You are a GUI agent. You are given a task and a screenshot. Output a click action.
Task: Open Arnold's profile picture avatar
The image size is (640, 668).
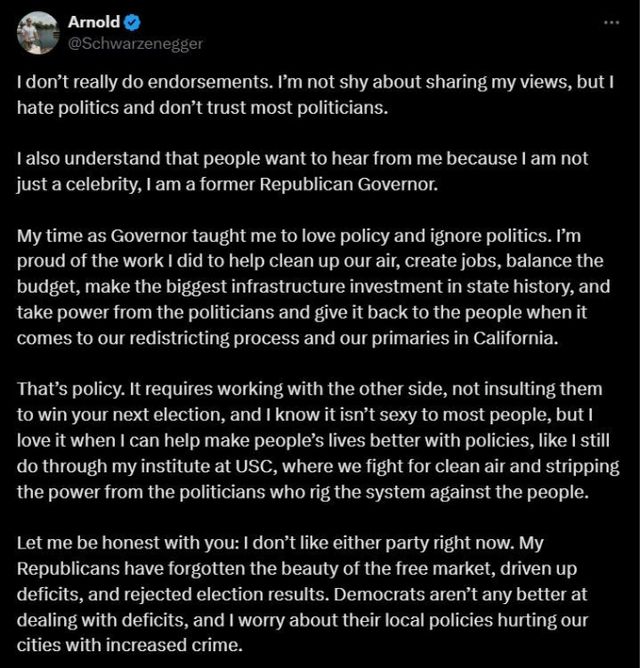pyautogui.click(x=38, y=33)
